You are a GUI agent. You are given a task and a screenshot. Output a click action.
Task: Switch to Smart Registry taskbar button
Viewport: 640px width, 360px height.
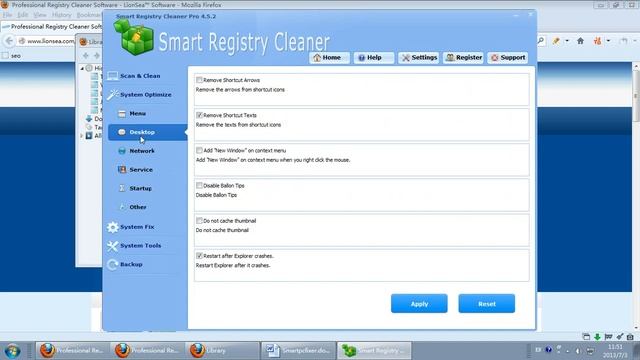coord(374,351)
